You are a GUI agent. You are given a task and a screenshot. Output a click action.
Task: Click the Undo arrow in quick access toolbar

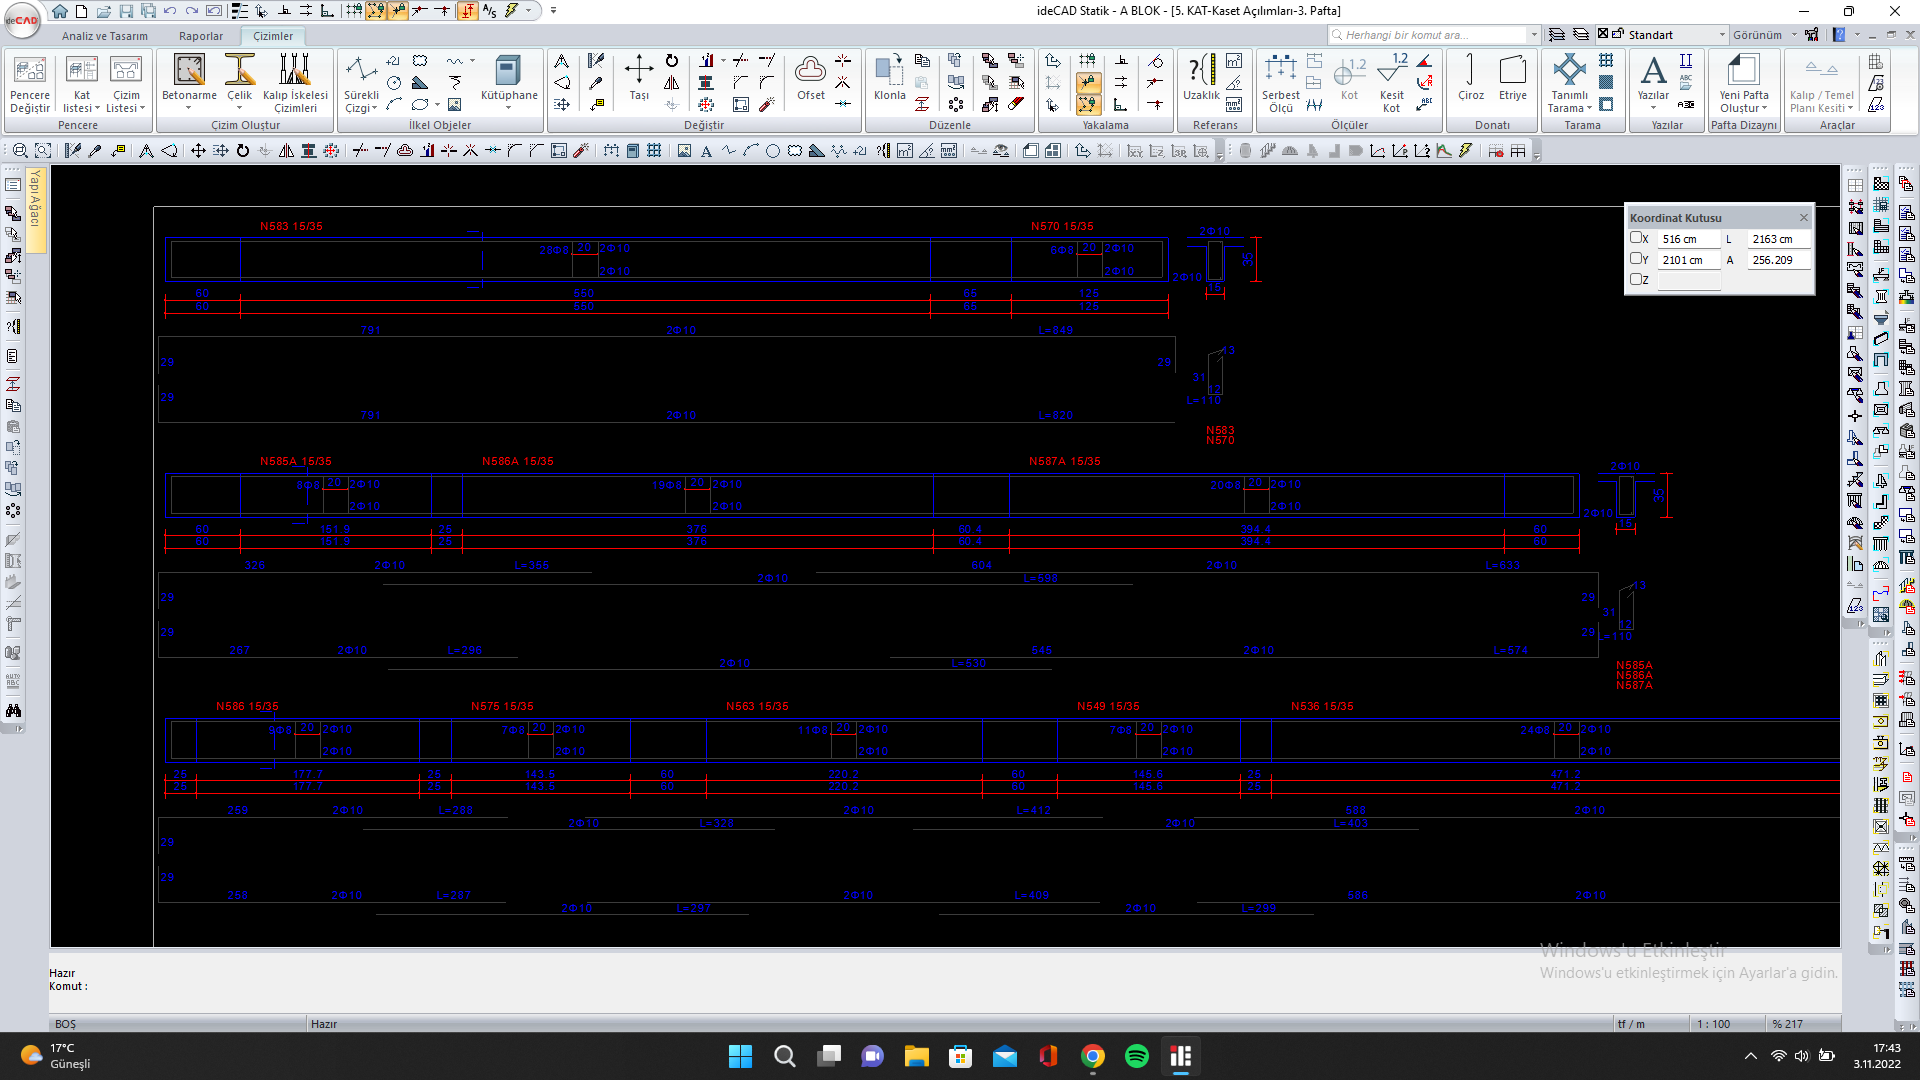[x=170, y=11]
